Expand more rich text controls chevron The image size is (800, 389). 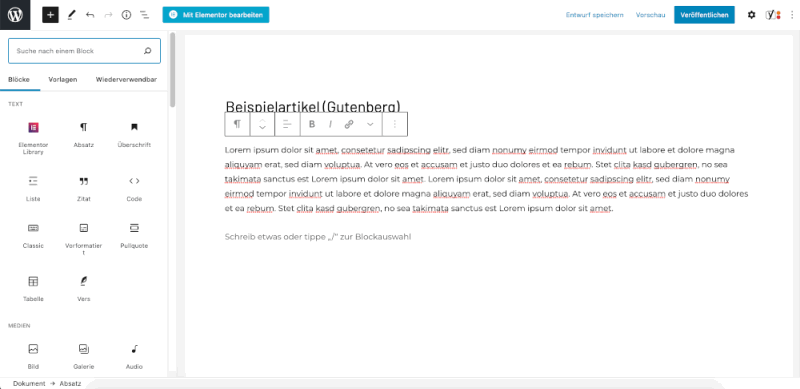point(370,124)
